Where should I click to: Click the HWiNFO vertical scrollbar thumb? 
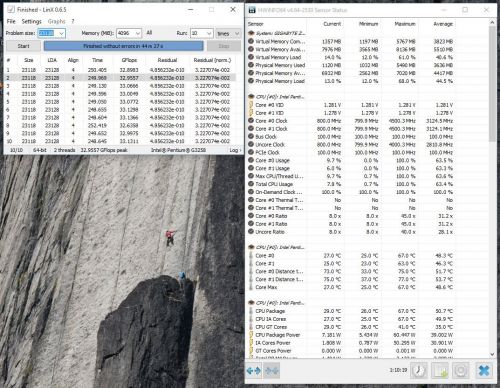(x=492, y=83)
